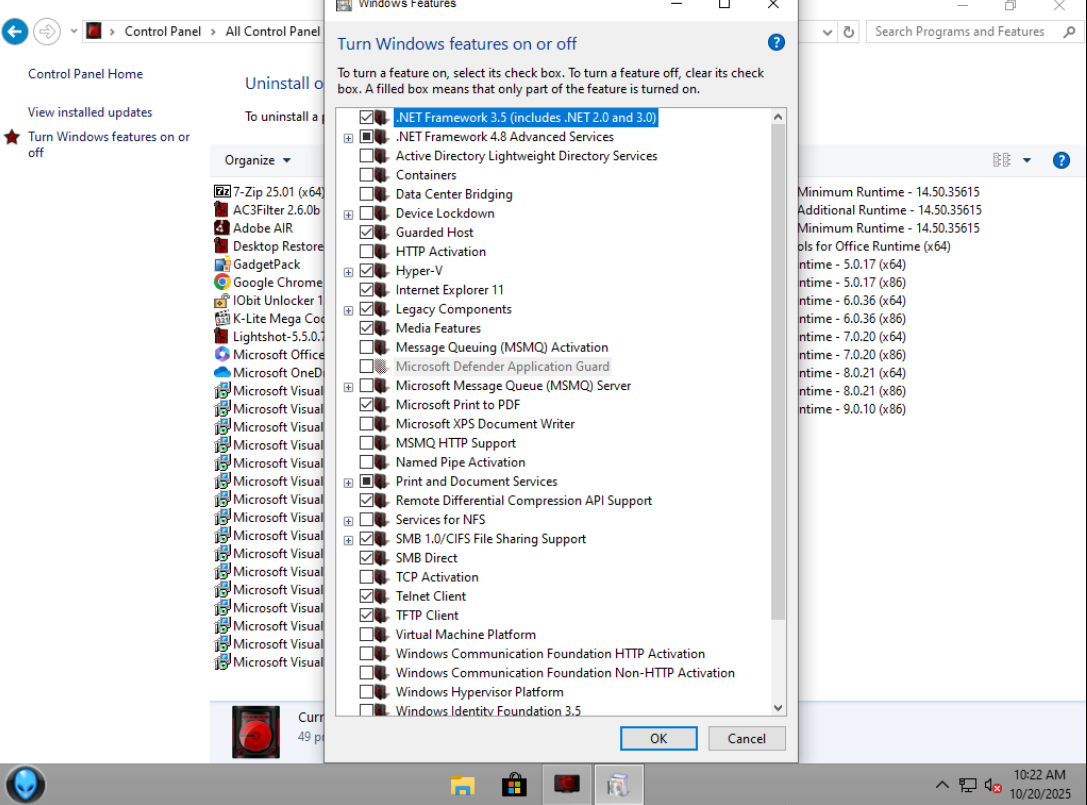
Task: Show hidden tray icons chevron
Action: point(942,785)
